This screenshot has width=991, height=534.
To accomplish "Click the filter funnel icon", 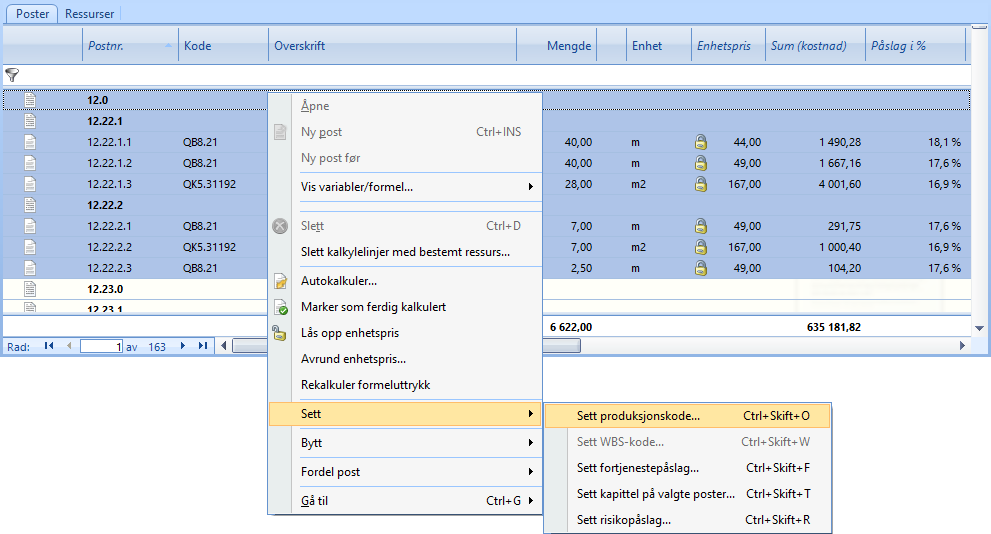I will coord(12,75).
